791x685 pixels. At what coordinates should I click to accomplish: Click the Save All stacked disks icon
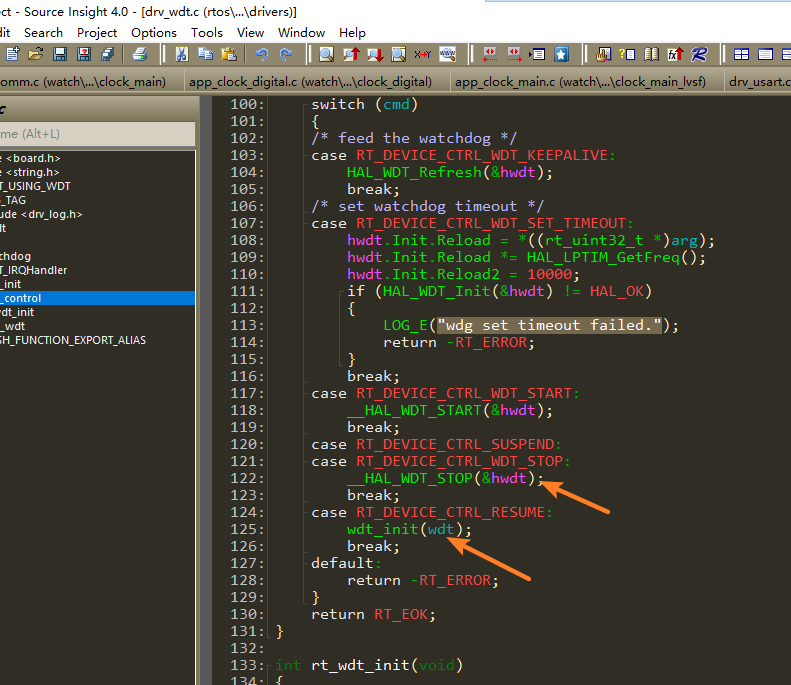(x=107, y=54)
